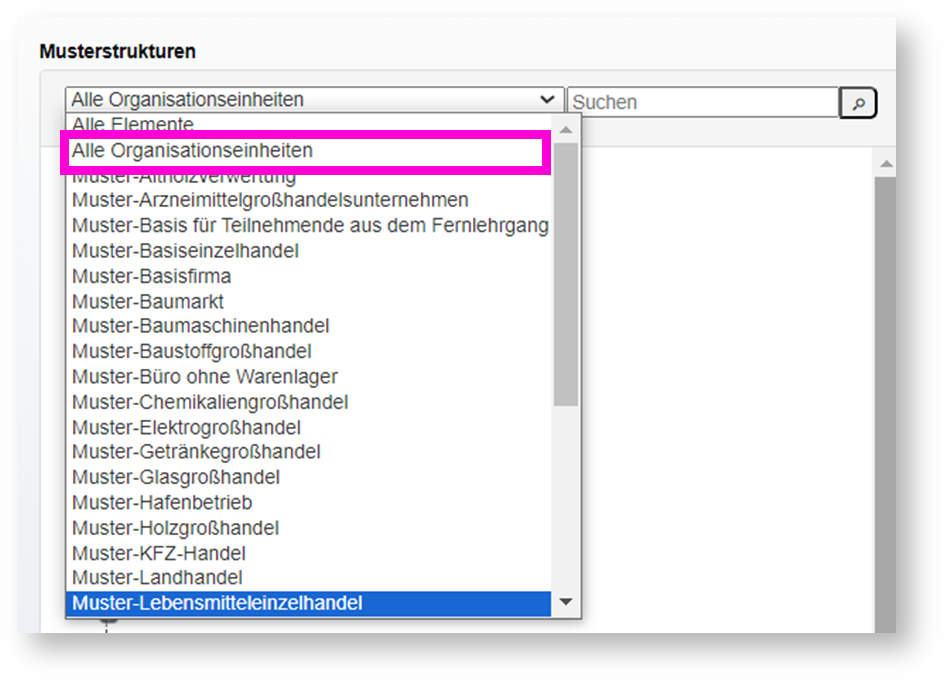Open the Alle Organisationseinheiten dropdown box
The height and width of the screenshot is (681, 944).
314,100
